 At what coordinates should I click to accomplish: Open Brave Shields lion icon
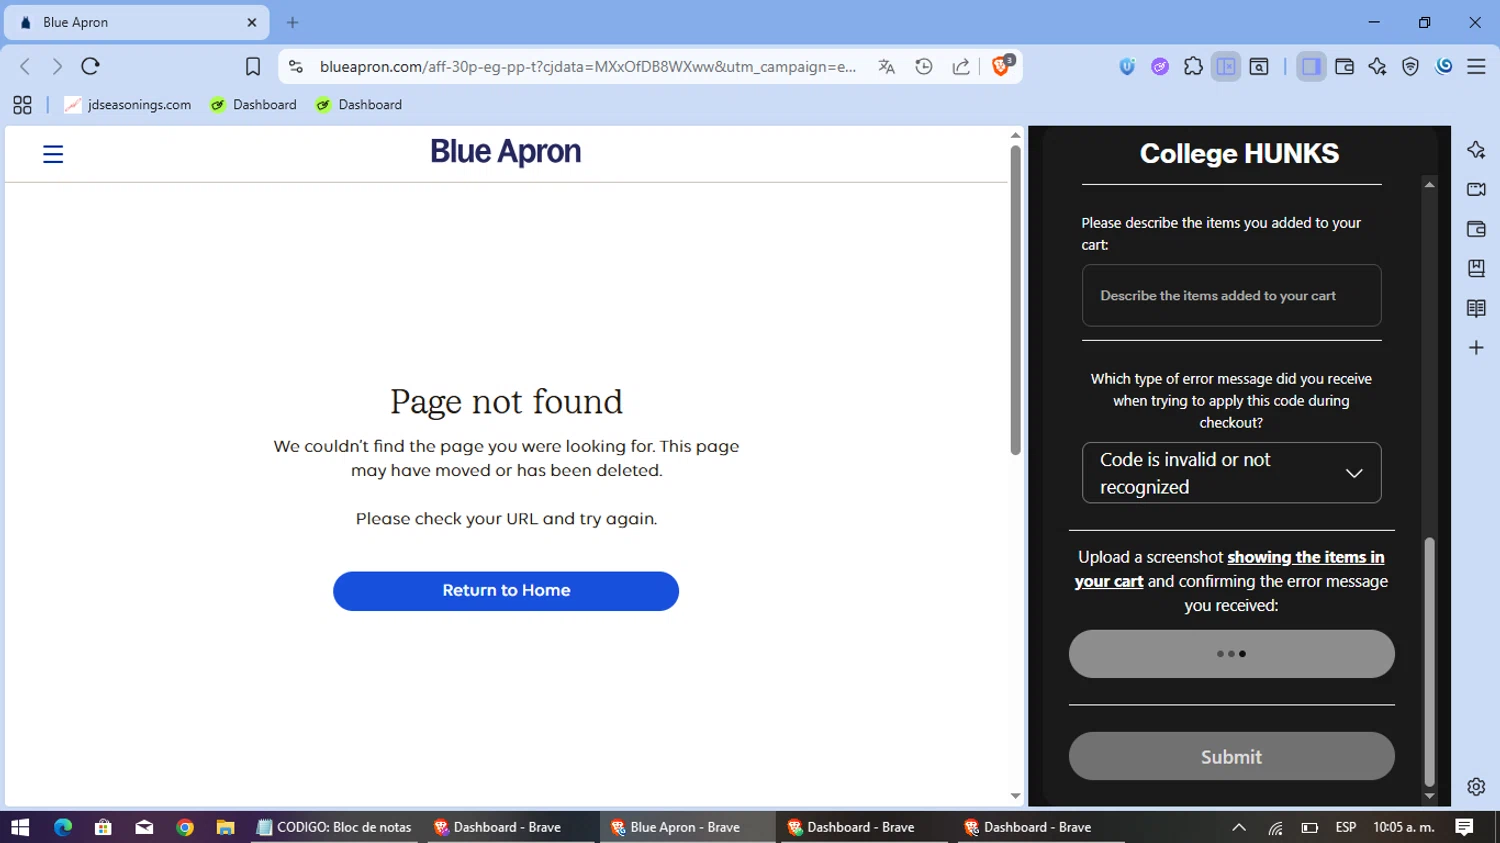pos(1001,66)
